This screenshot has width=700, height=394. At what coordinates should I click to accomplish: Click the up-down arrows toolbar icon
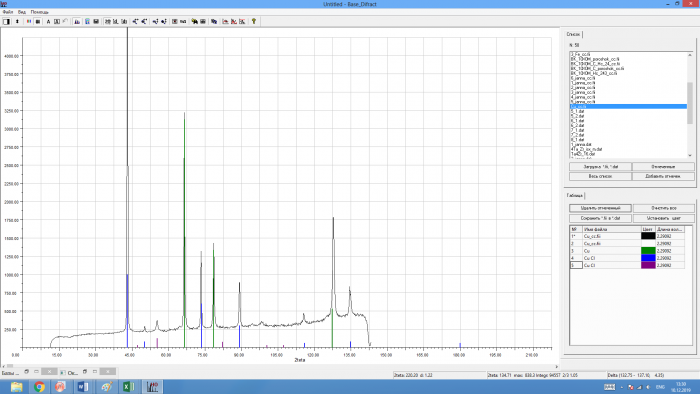click(x=17, y=21)
